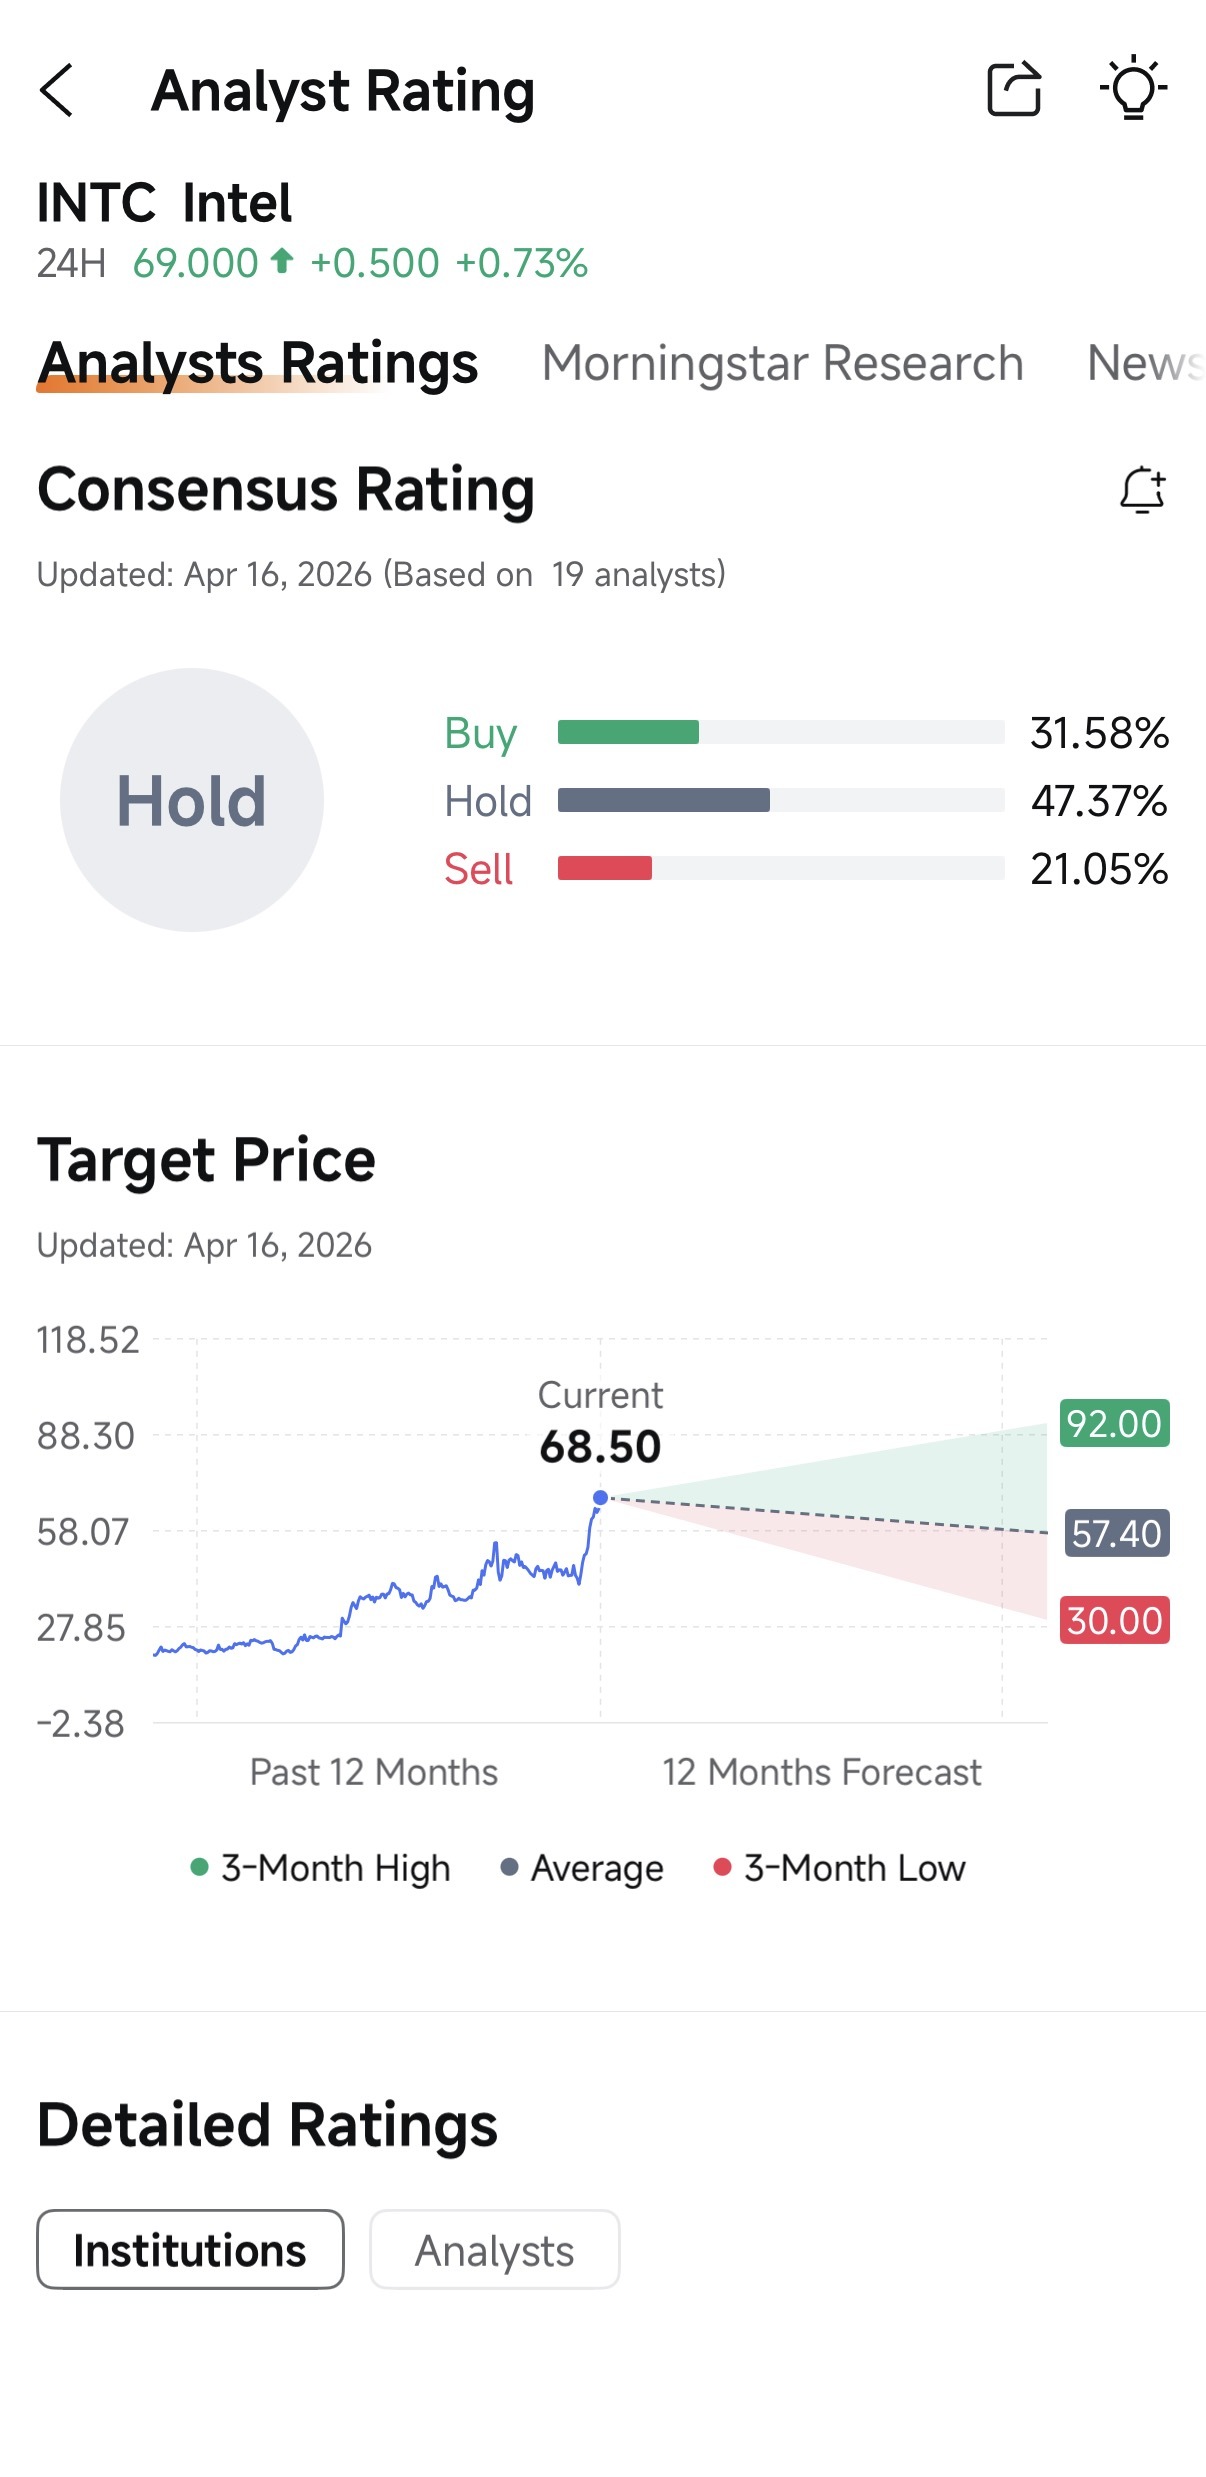Viewport: 1206px width, 2477px height.
Task: Select the Institutions filter
Action: point(190,2249)
